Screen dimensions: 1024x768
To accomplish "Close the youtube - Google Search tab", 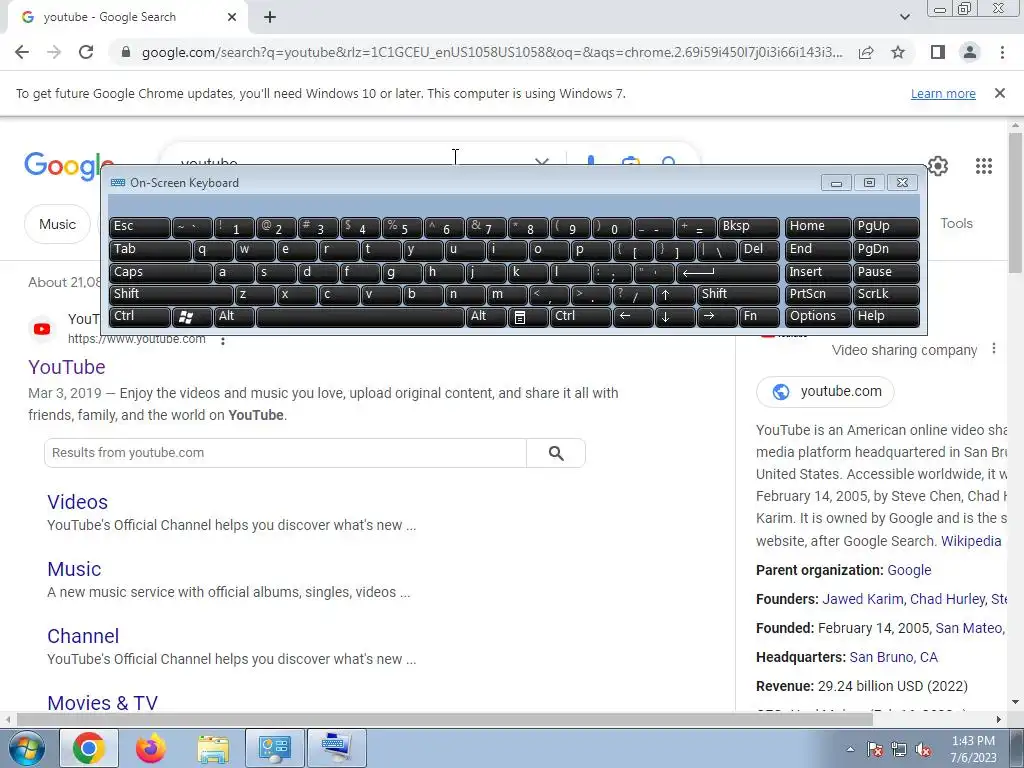I will [232, 17].
